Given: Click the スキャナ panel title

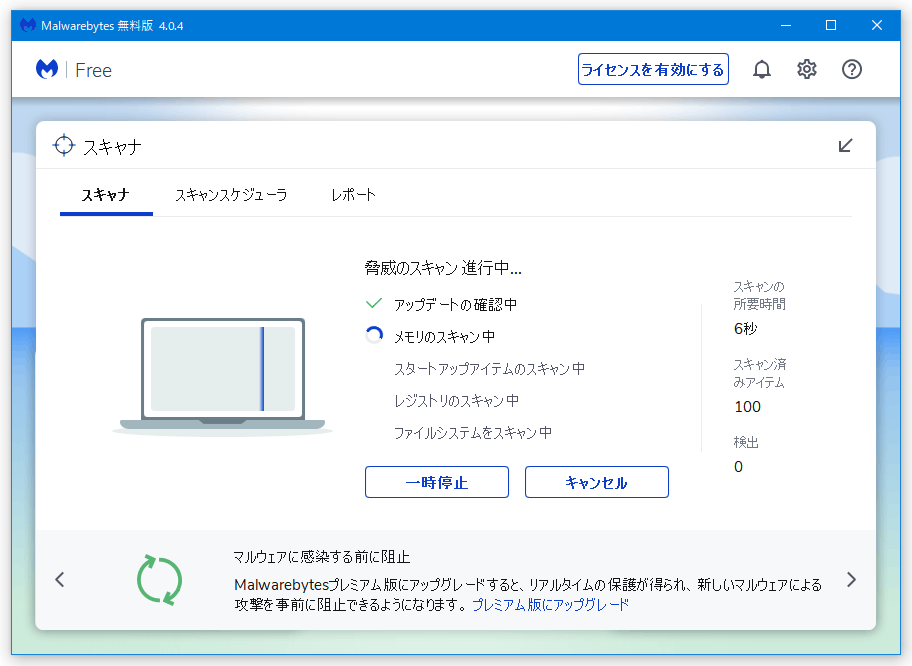Looking at the screenshot, I should (x=112, y=147).
